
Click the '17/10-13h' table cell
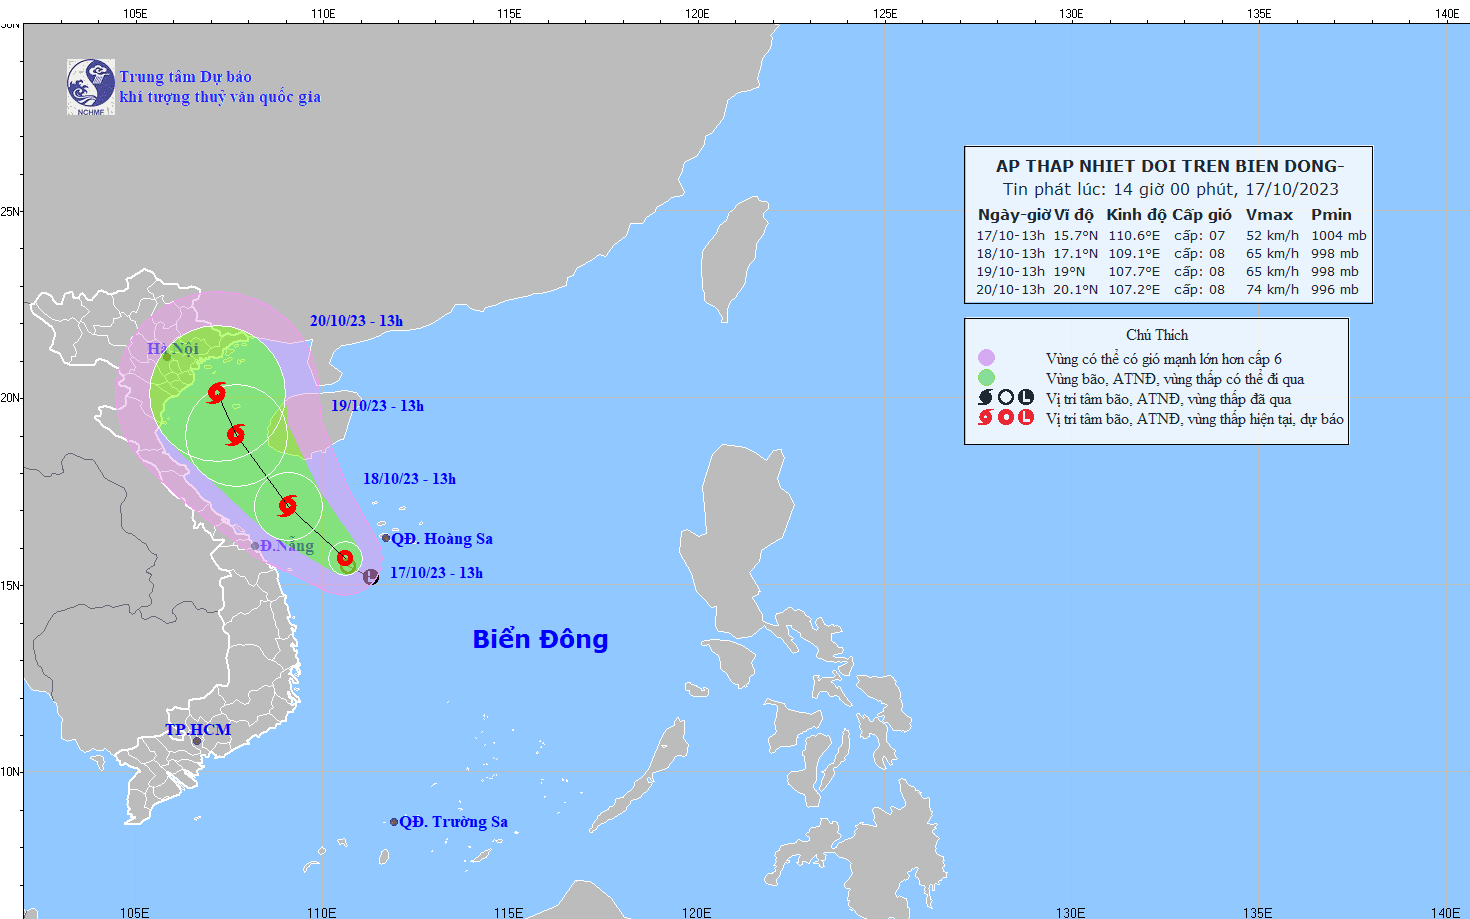[x=1010, y=236]
